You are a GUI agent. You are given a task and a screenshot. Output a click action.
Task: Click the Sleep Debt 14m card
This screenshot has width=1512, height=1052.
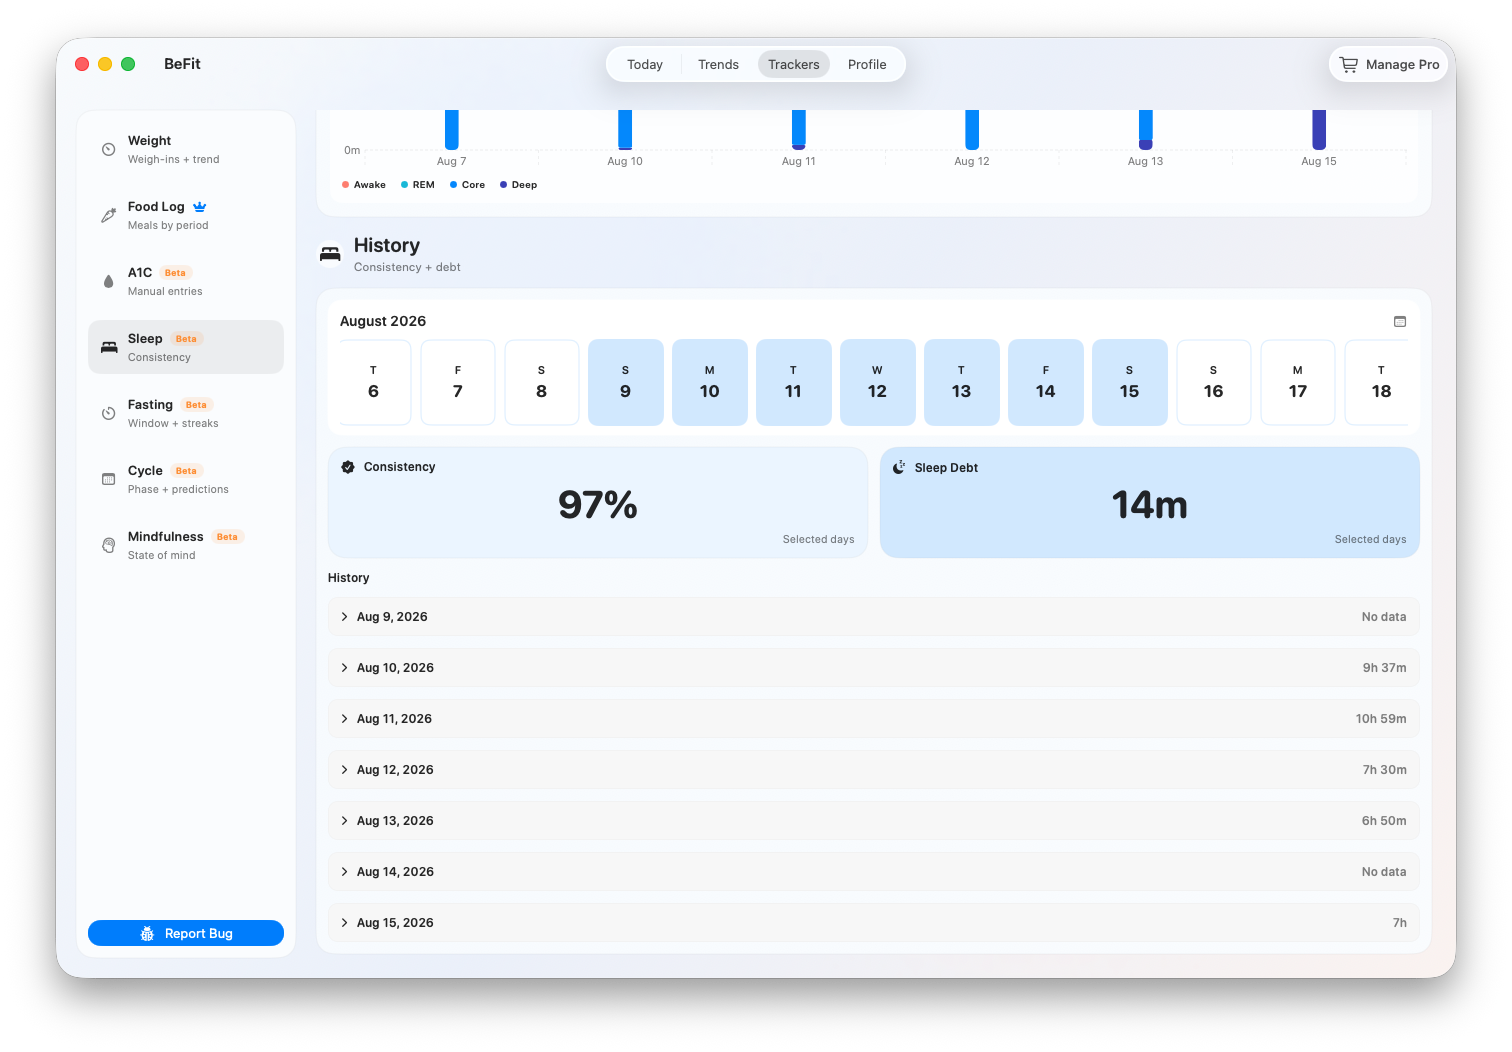(x=1150, y=502)
